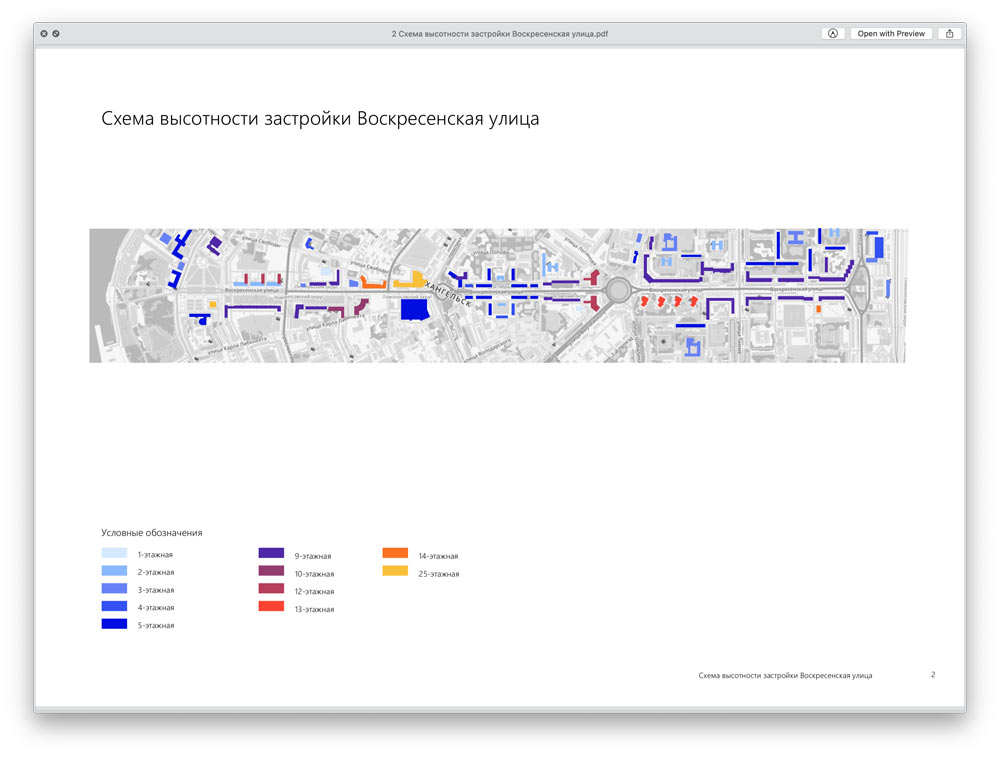Click the Share icon in title bar
This screenshot has height=757, width=1000.
949,33
